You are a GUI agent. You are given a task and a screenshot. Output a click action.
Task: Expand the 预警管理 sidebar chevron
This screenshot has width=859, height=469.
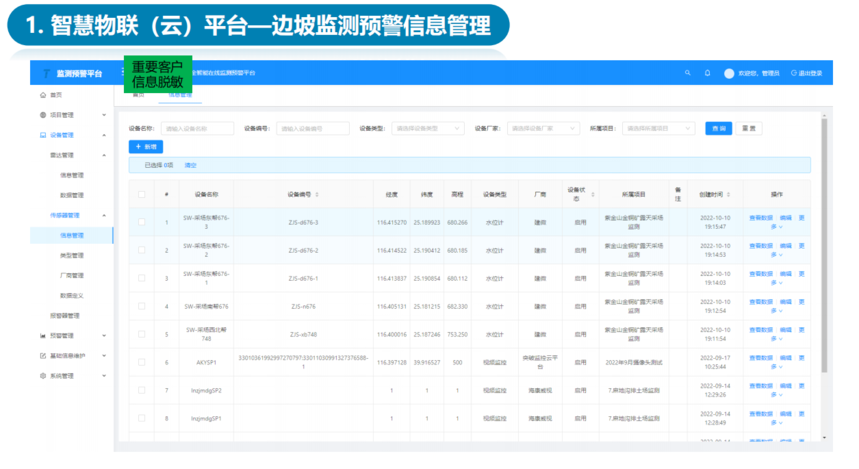coord(104,335)
